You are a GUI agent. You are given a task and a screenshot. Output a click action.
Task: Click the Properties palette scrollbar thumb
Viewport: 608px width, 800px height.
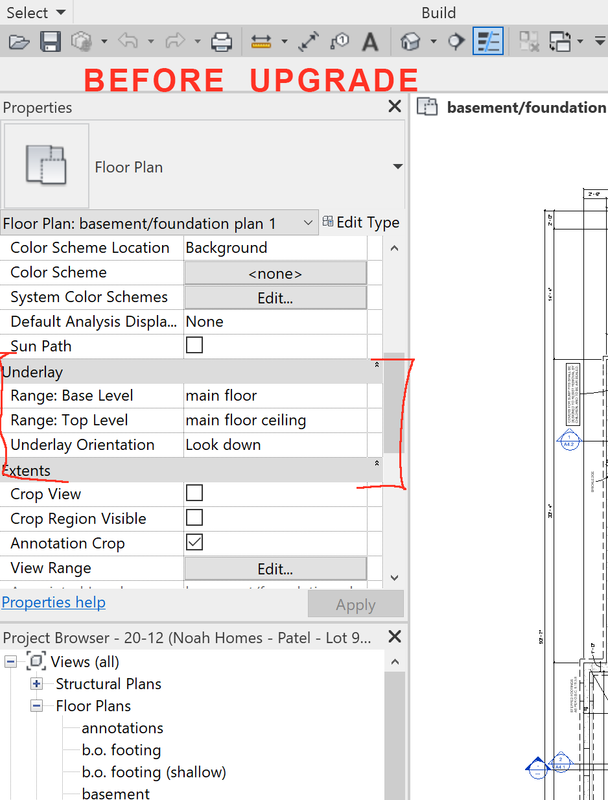point(394,403)
